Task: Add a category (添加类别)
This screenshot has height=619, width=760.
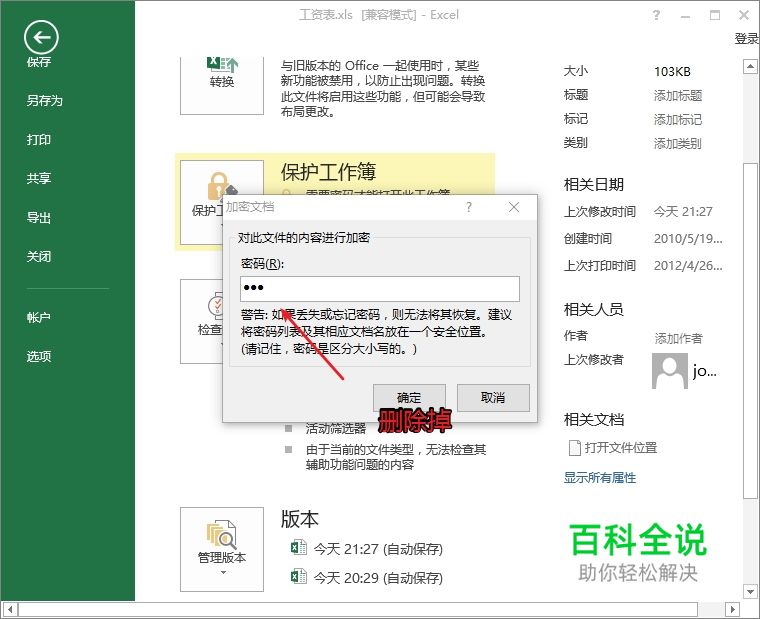Action: point(678,143)
